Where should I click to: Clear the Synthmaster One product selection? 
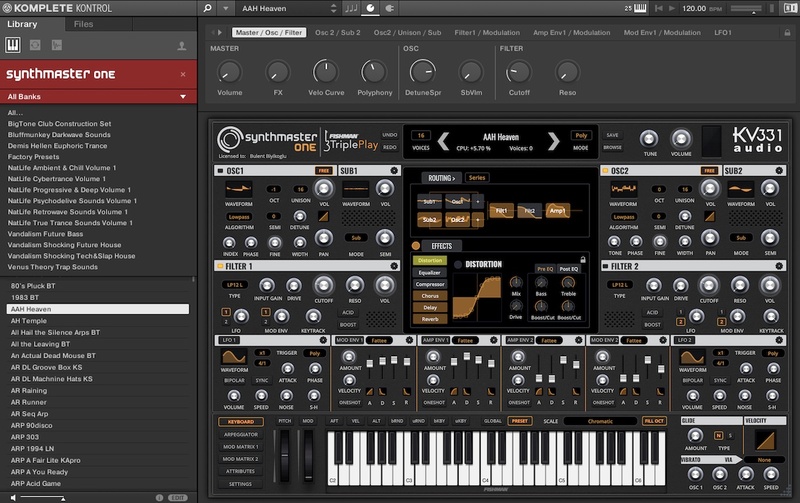point(182,74)
